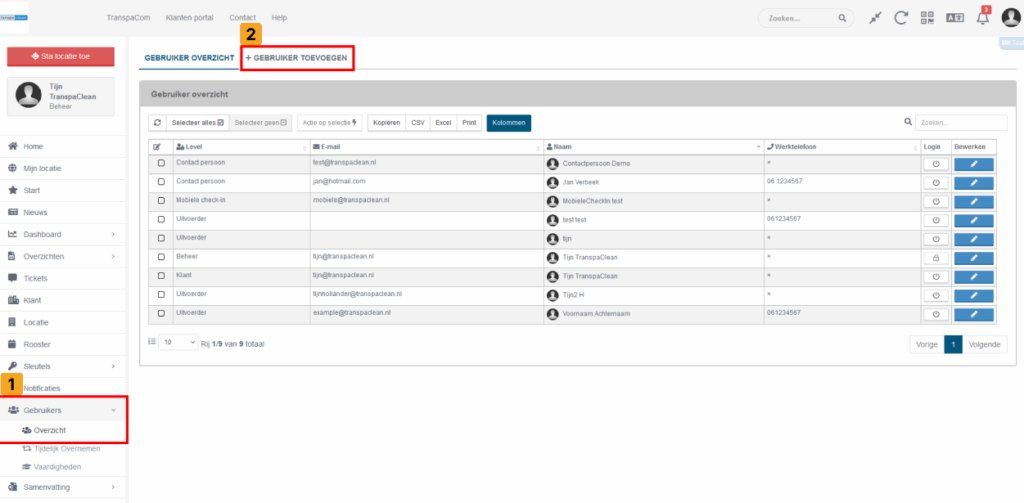
Task: Click login power icon for Contactpersoon Demo
Action: [934, 162]
